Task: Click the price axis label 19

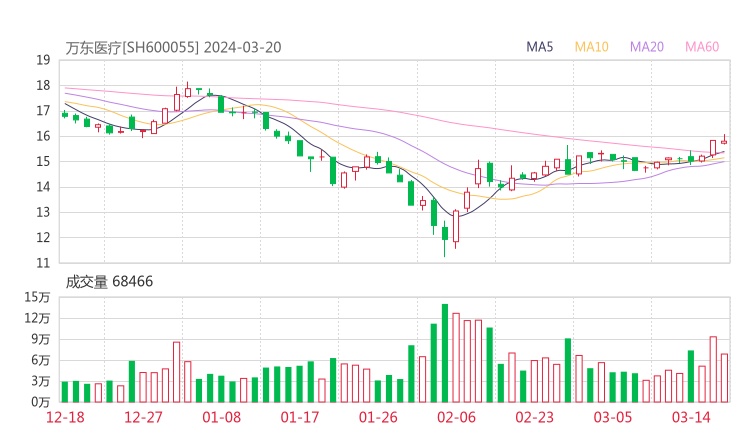Action: [43, 60]
